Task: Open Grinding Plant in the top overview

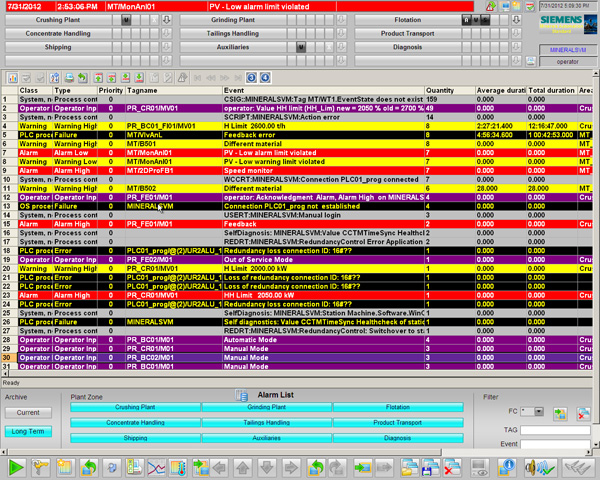Action: pos(231,19)
